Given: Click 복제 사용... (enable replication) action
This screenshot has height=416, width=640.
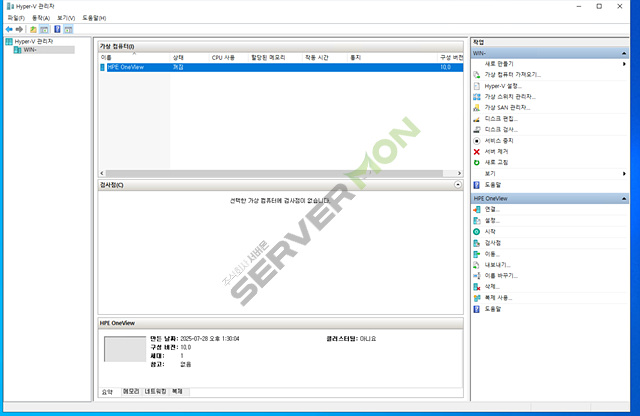Looking at the screenshot, I should coord(498,298).
